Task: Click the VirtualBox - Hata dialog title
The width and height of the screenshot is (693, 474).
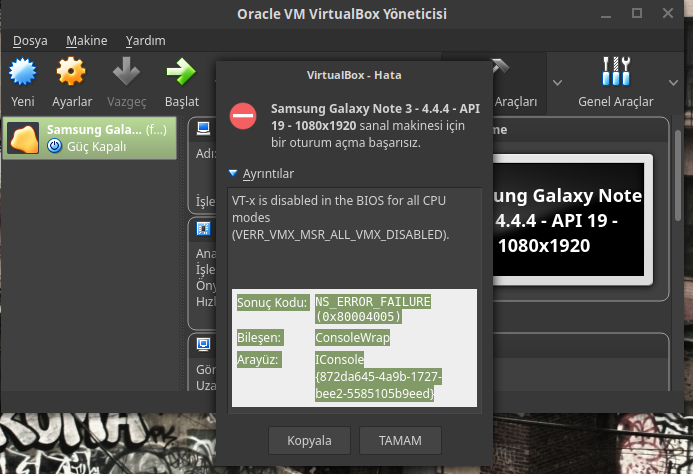Action: (x=354, y=75)
